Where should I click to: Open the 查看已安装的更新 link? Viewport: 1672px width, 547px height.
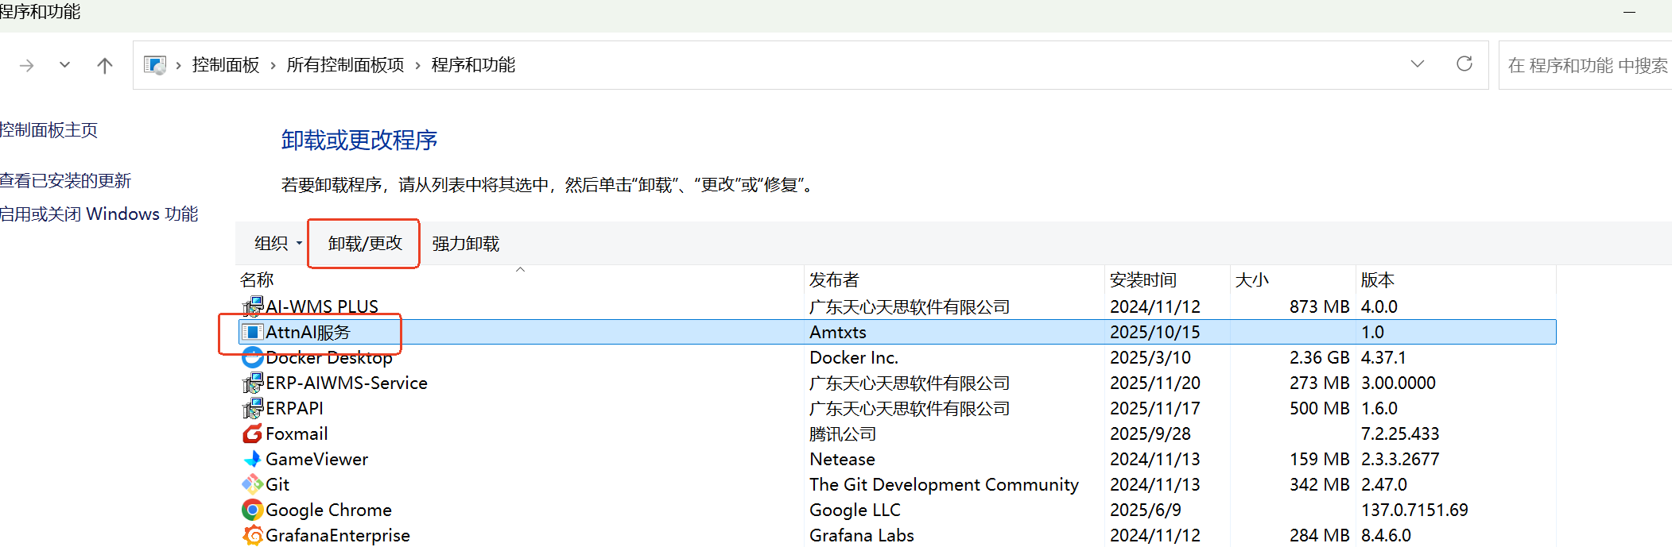pos(66,181)
